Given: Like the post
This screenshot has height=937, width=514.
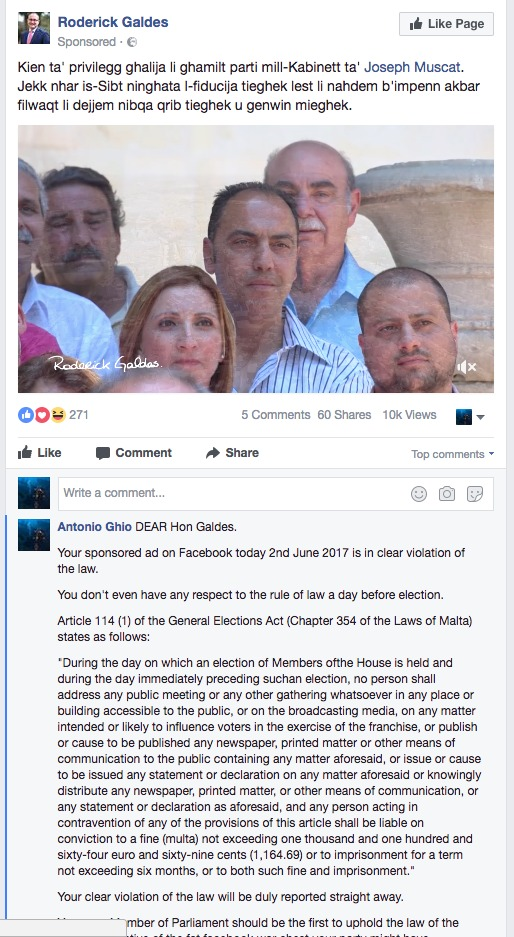Looking at the screenshot, I should coord(39,453).
